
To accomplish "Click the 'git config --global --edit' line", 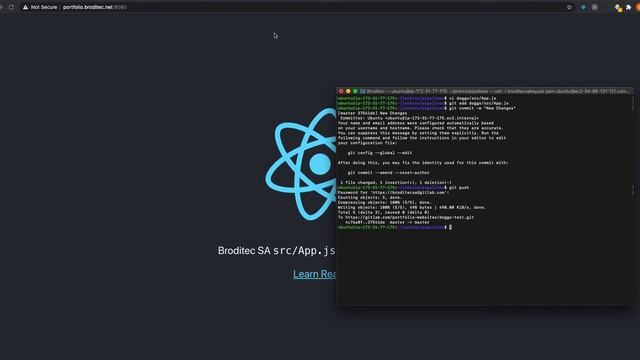I will 380,153.
